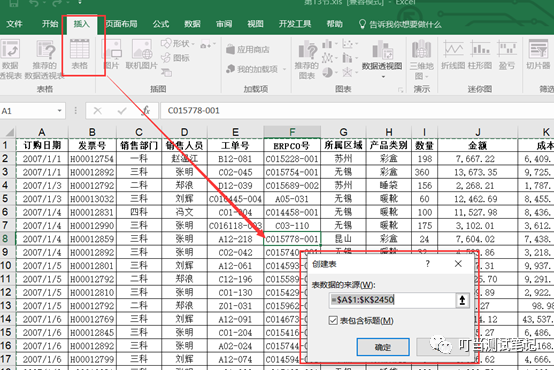Screen dimensions: 554x370
Task: Insert a pie chart
Action: tap(330, 72)
